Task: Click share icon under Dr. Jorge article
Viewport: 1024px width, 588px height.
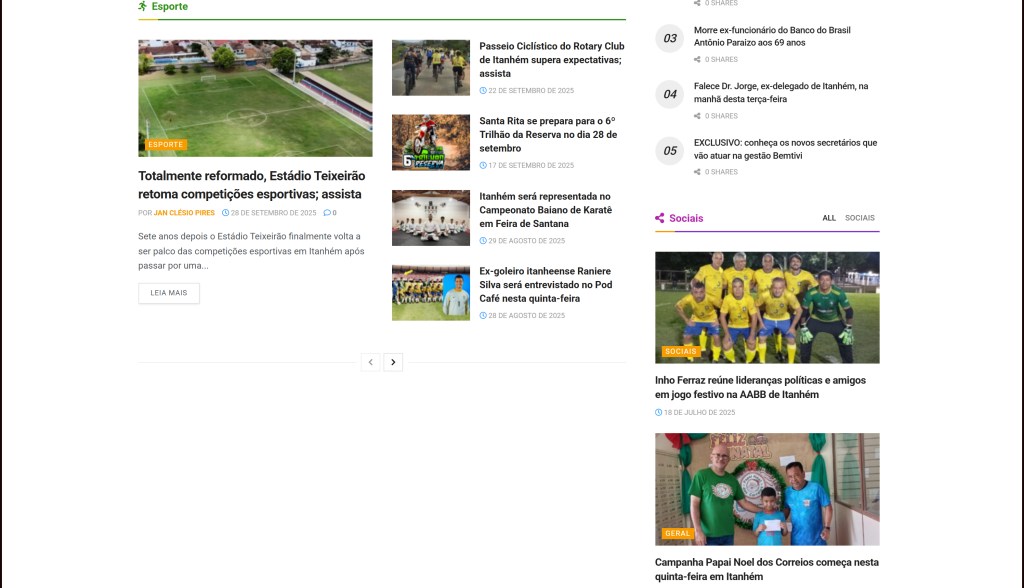Action: click(697, 116)
